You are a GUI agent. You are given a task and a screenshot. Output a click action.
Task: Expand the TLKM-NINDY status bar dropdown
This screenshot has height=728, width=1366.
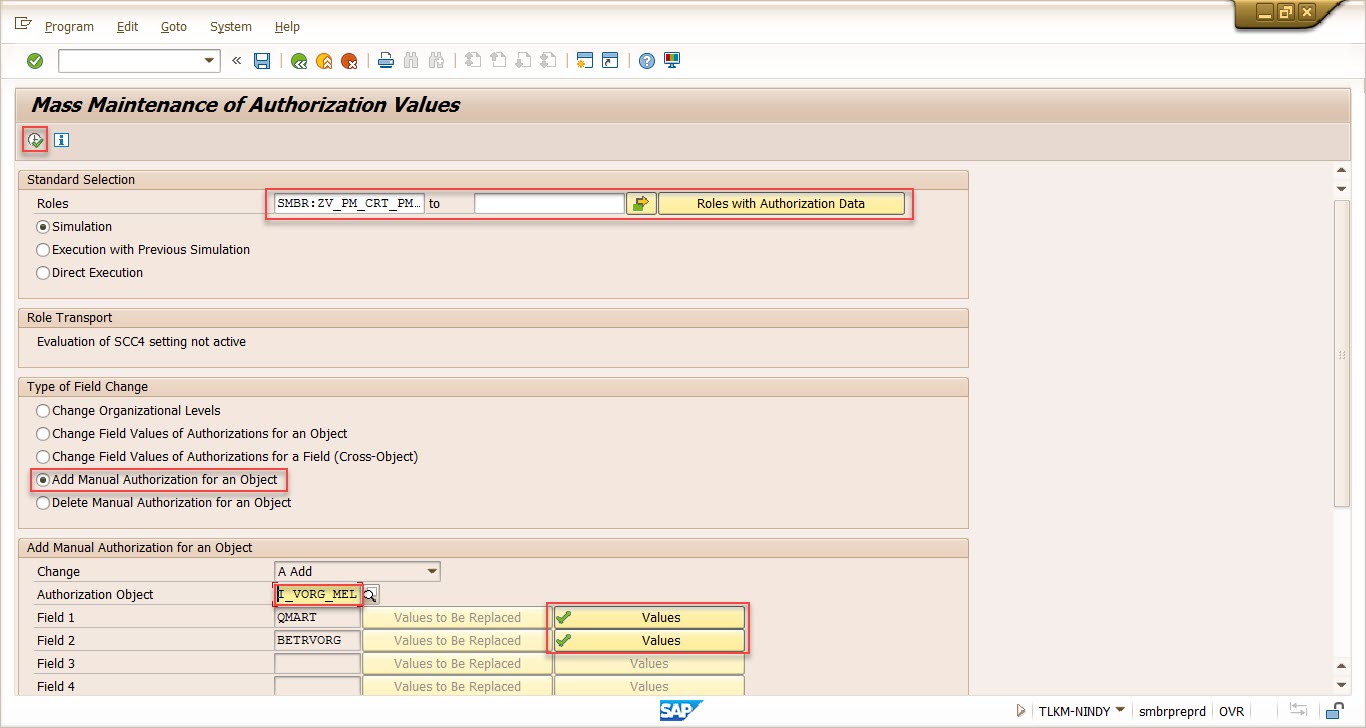pyautogui.click(x=1120, y=711)
